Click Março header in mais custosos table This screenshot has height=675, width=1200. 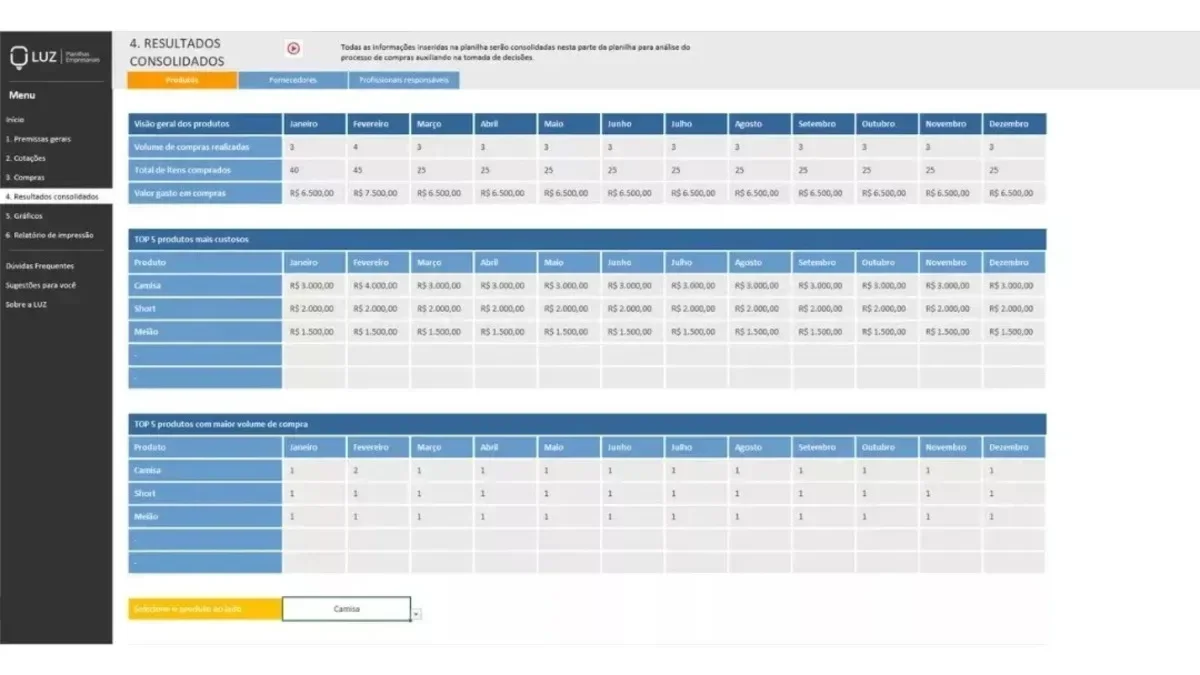(441, 262)
